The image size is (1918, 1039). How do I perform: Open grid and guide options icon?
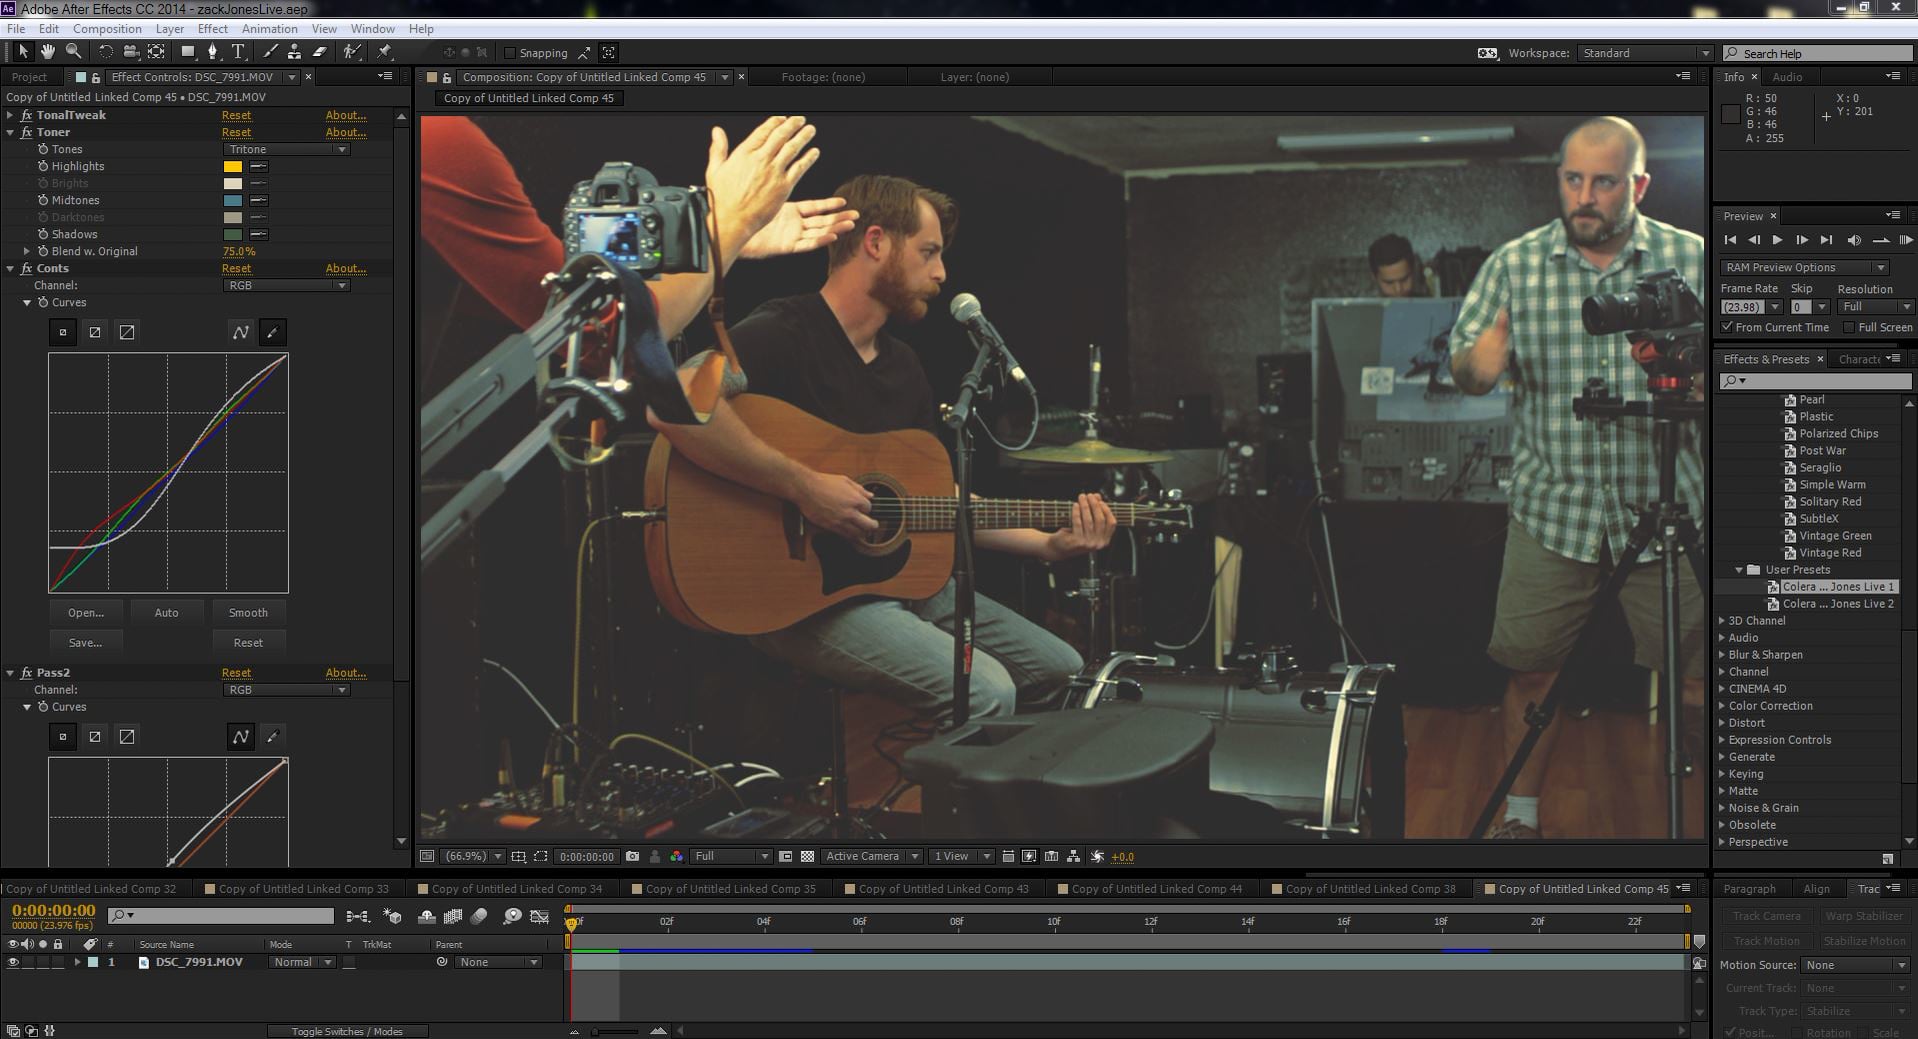[518, 856]
